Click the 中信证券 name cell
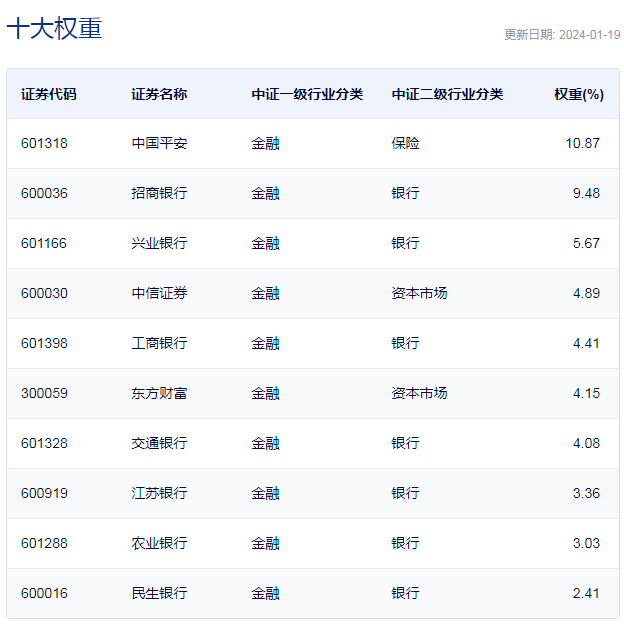 point(159,293)
